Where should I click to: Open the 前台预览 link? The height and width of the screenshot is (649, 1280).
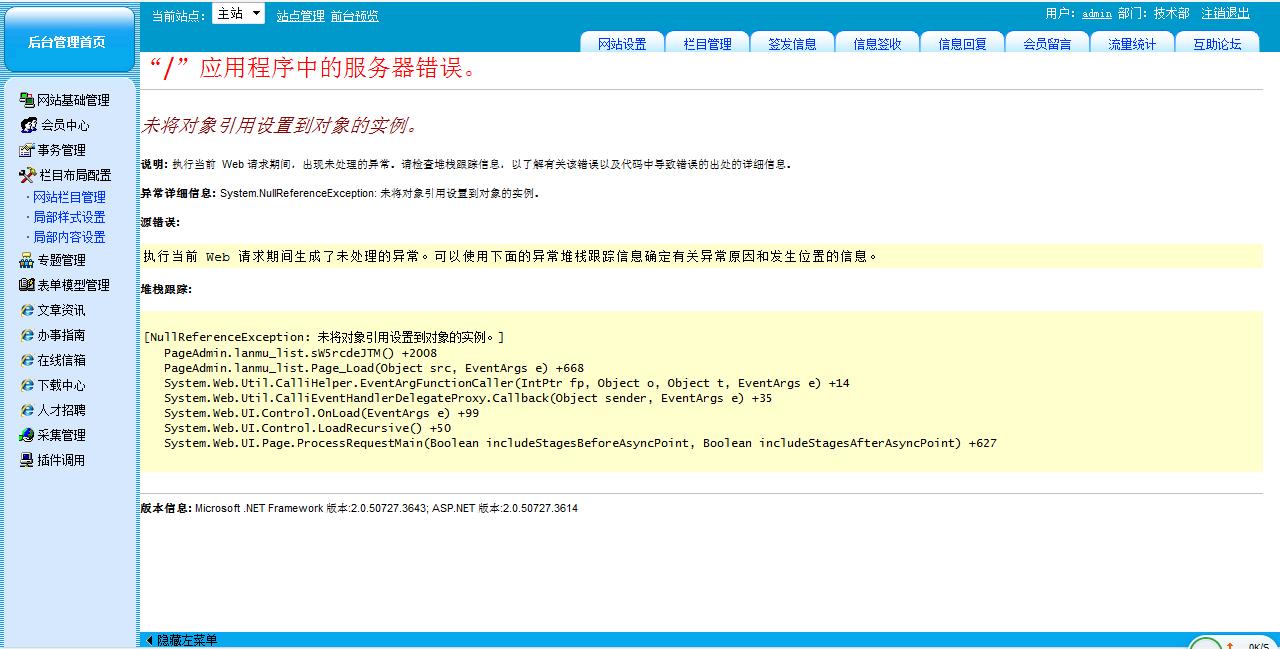click(354, 16)
